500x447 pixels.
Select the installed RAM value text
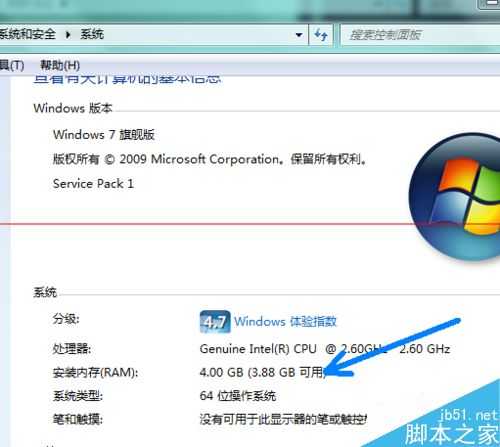(262, 372)
